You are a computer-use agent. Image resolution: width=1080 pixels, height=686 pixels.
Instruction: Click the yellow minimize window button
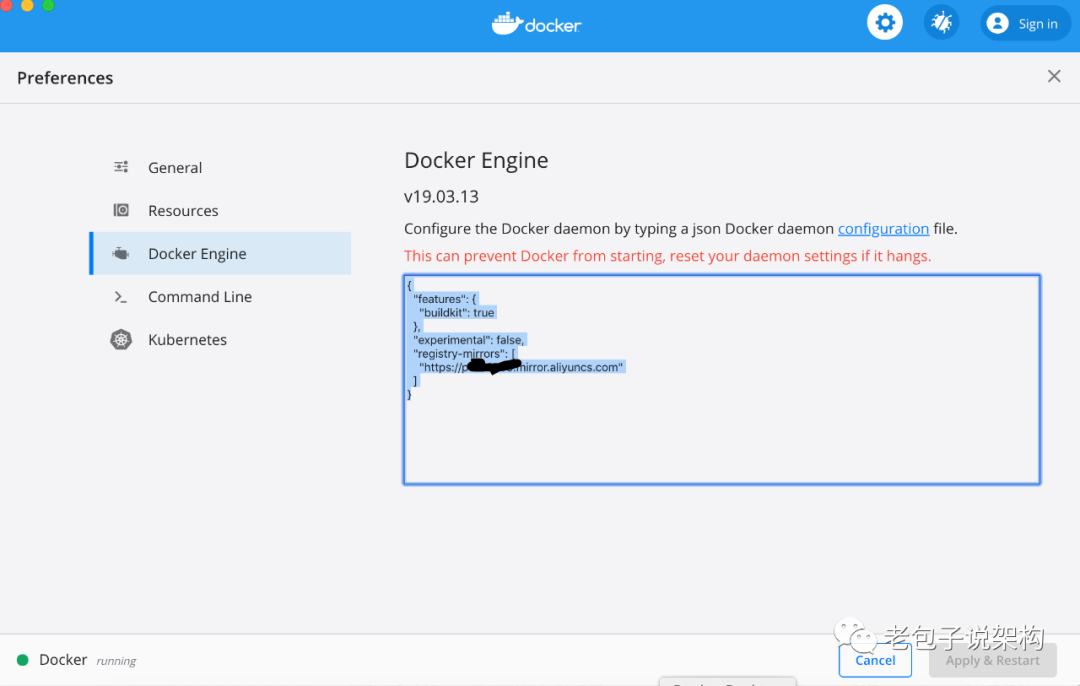(27, 5)
